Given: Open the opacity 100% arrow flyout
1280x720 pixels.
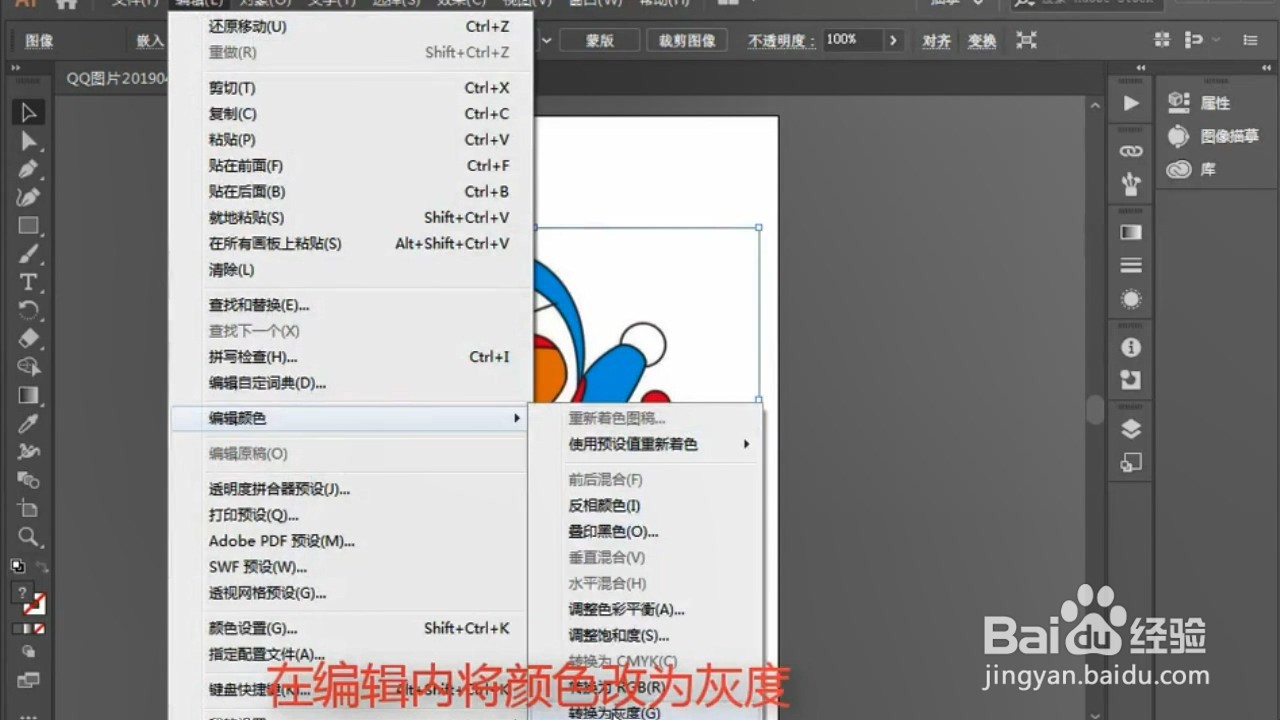Looking at the screenshot, I should coord(893,40).
